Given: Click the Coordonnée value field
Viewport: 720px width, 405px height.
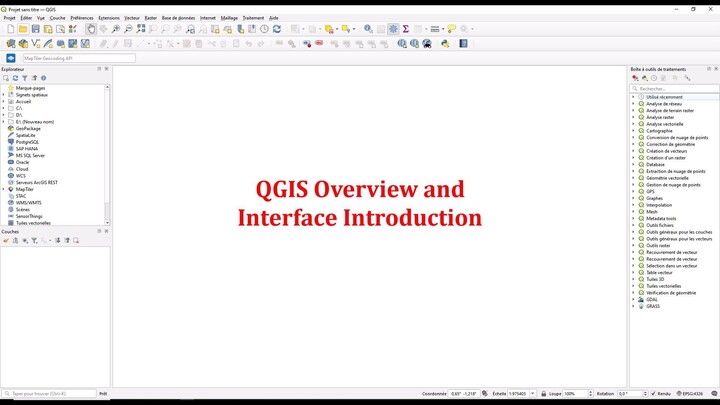Looking at the screenshot, I should point(464,394).
